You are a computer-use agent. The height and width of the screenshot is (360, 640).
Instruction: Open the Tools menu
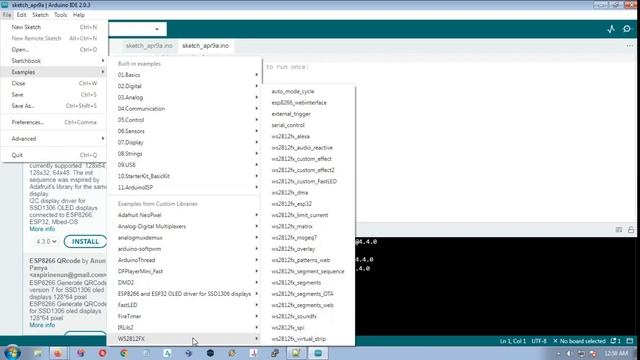tap(60, 15)
